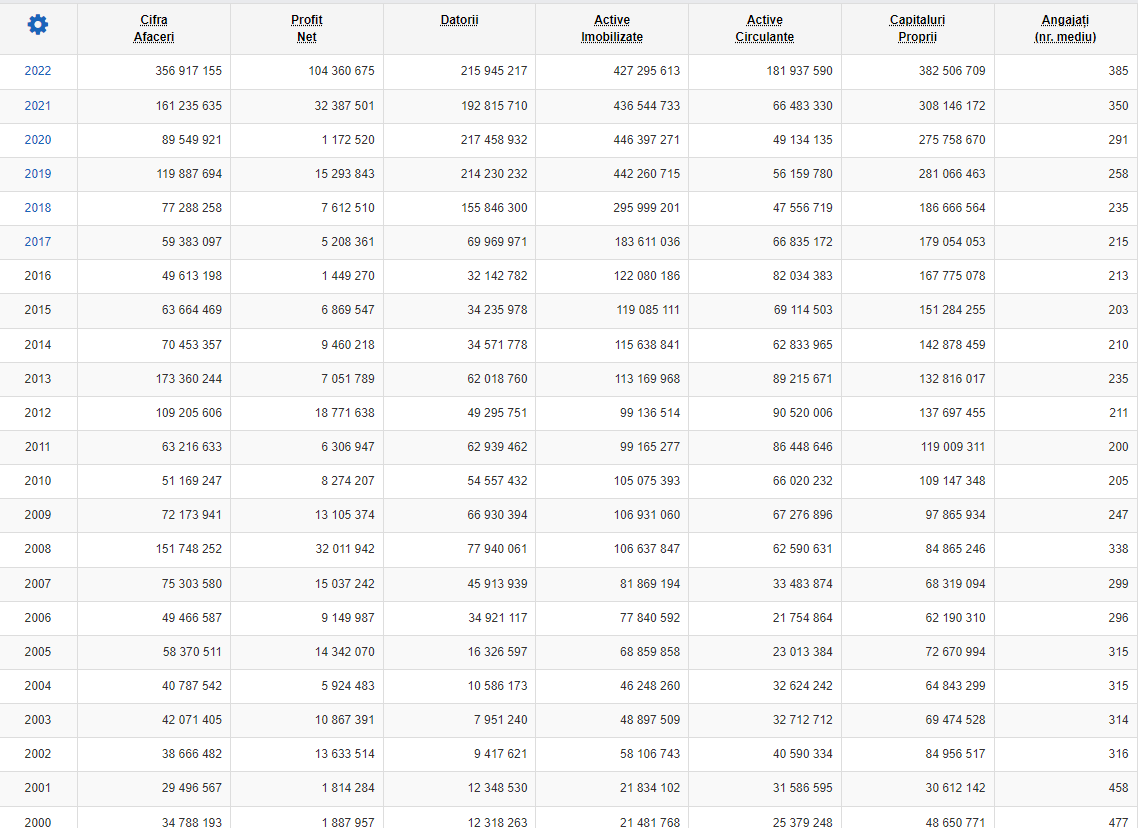Select net profit value 14 342 070
The width and height of the screenshot is (1138, 828).
tap(345, 653)
